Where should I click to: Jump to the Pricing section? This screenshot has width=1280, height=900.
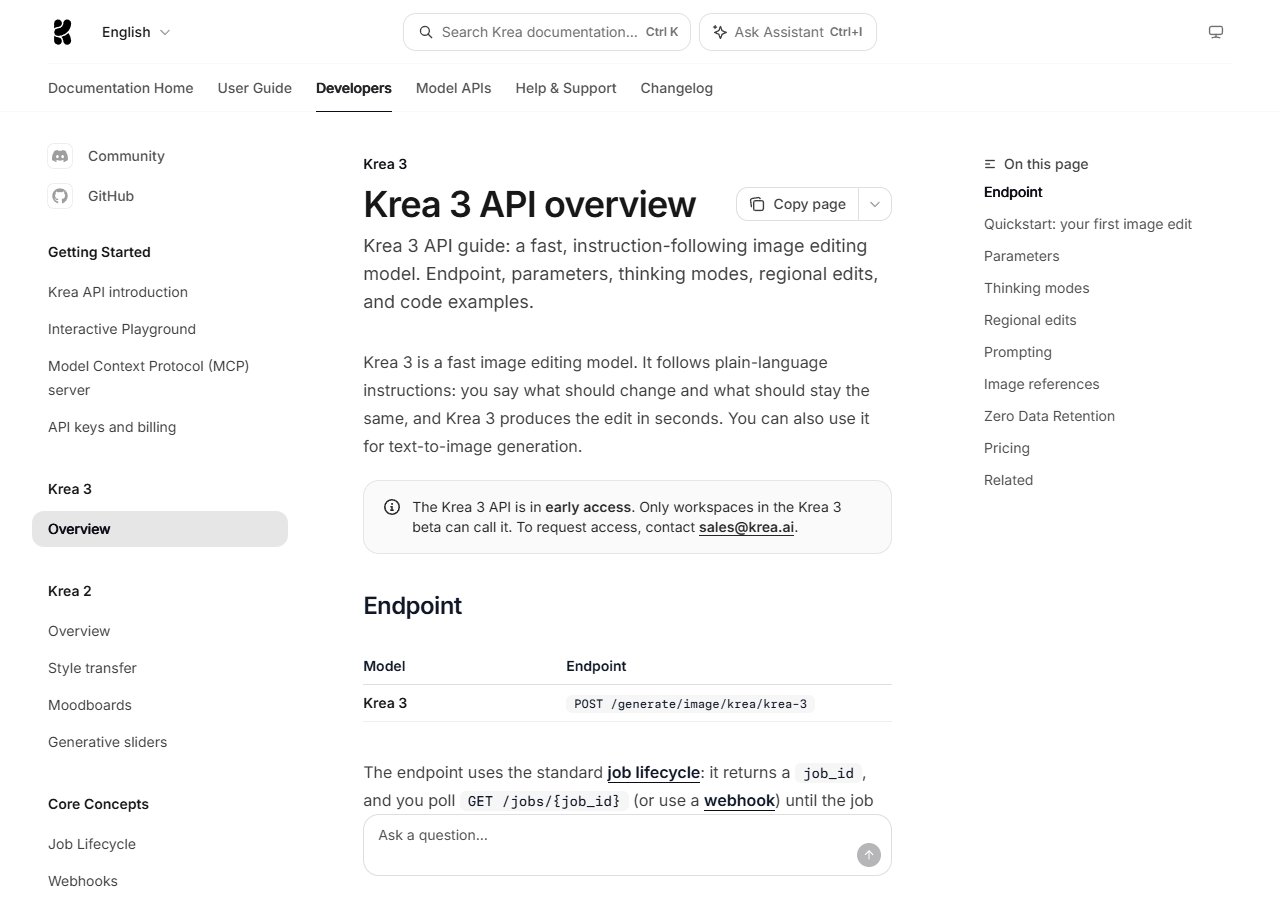click(1007, 448)
